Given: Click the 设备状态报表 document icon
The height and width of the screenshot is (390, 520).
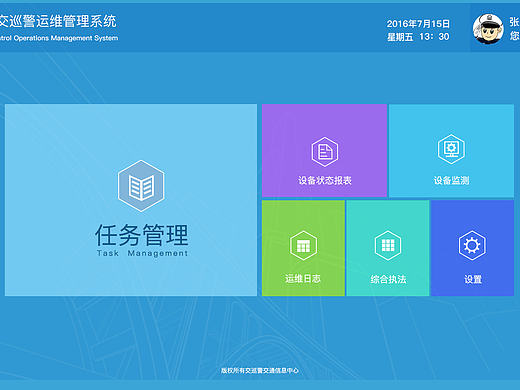Looking at the screenshot, I should (x=325, y=152).
